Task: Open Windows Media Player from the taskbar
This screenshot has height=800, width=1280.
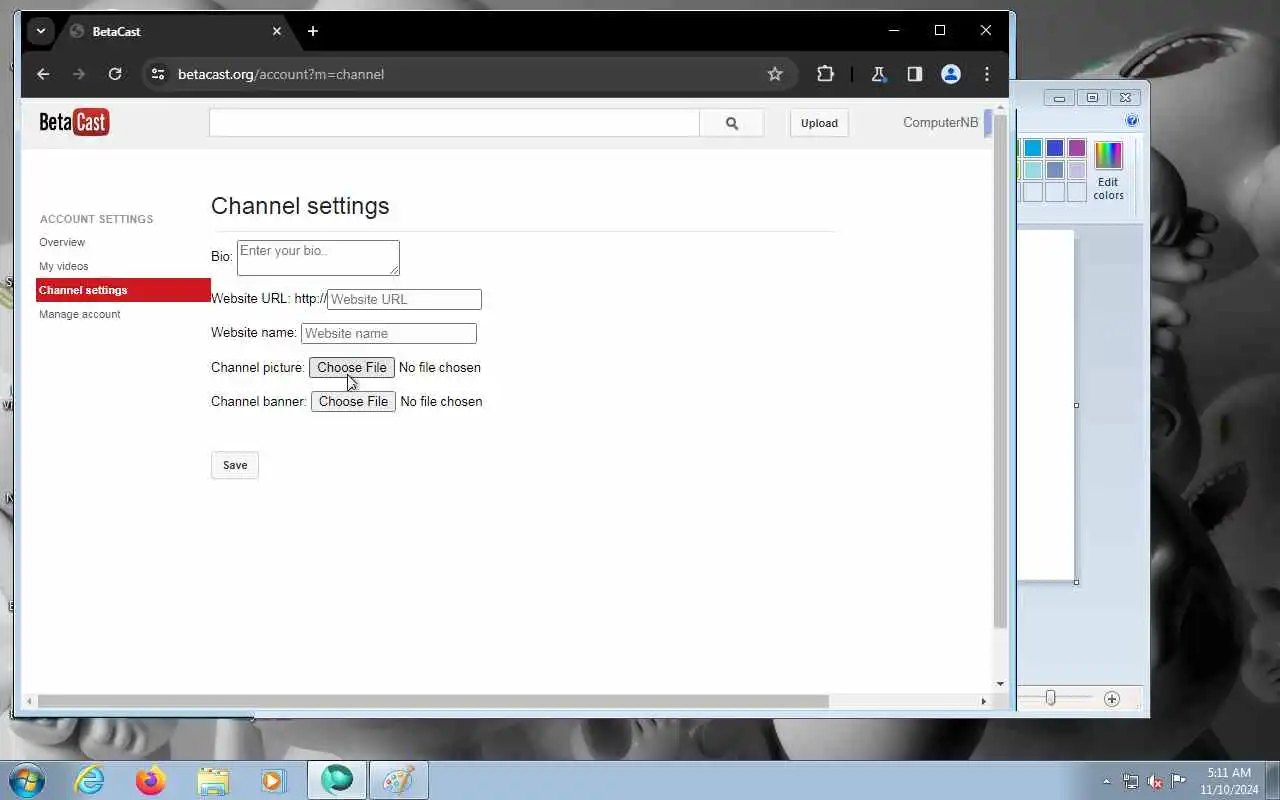Action: coord(273,780)
